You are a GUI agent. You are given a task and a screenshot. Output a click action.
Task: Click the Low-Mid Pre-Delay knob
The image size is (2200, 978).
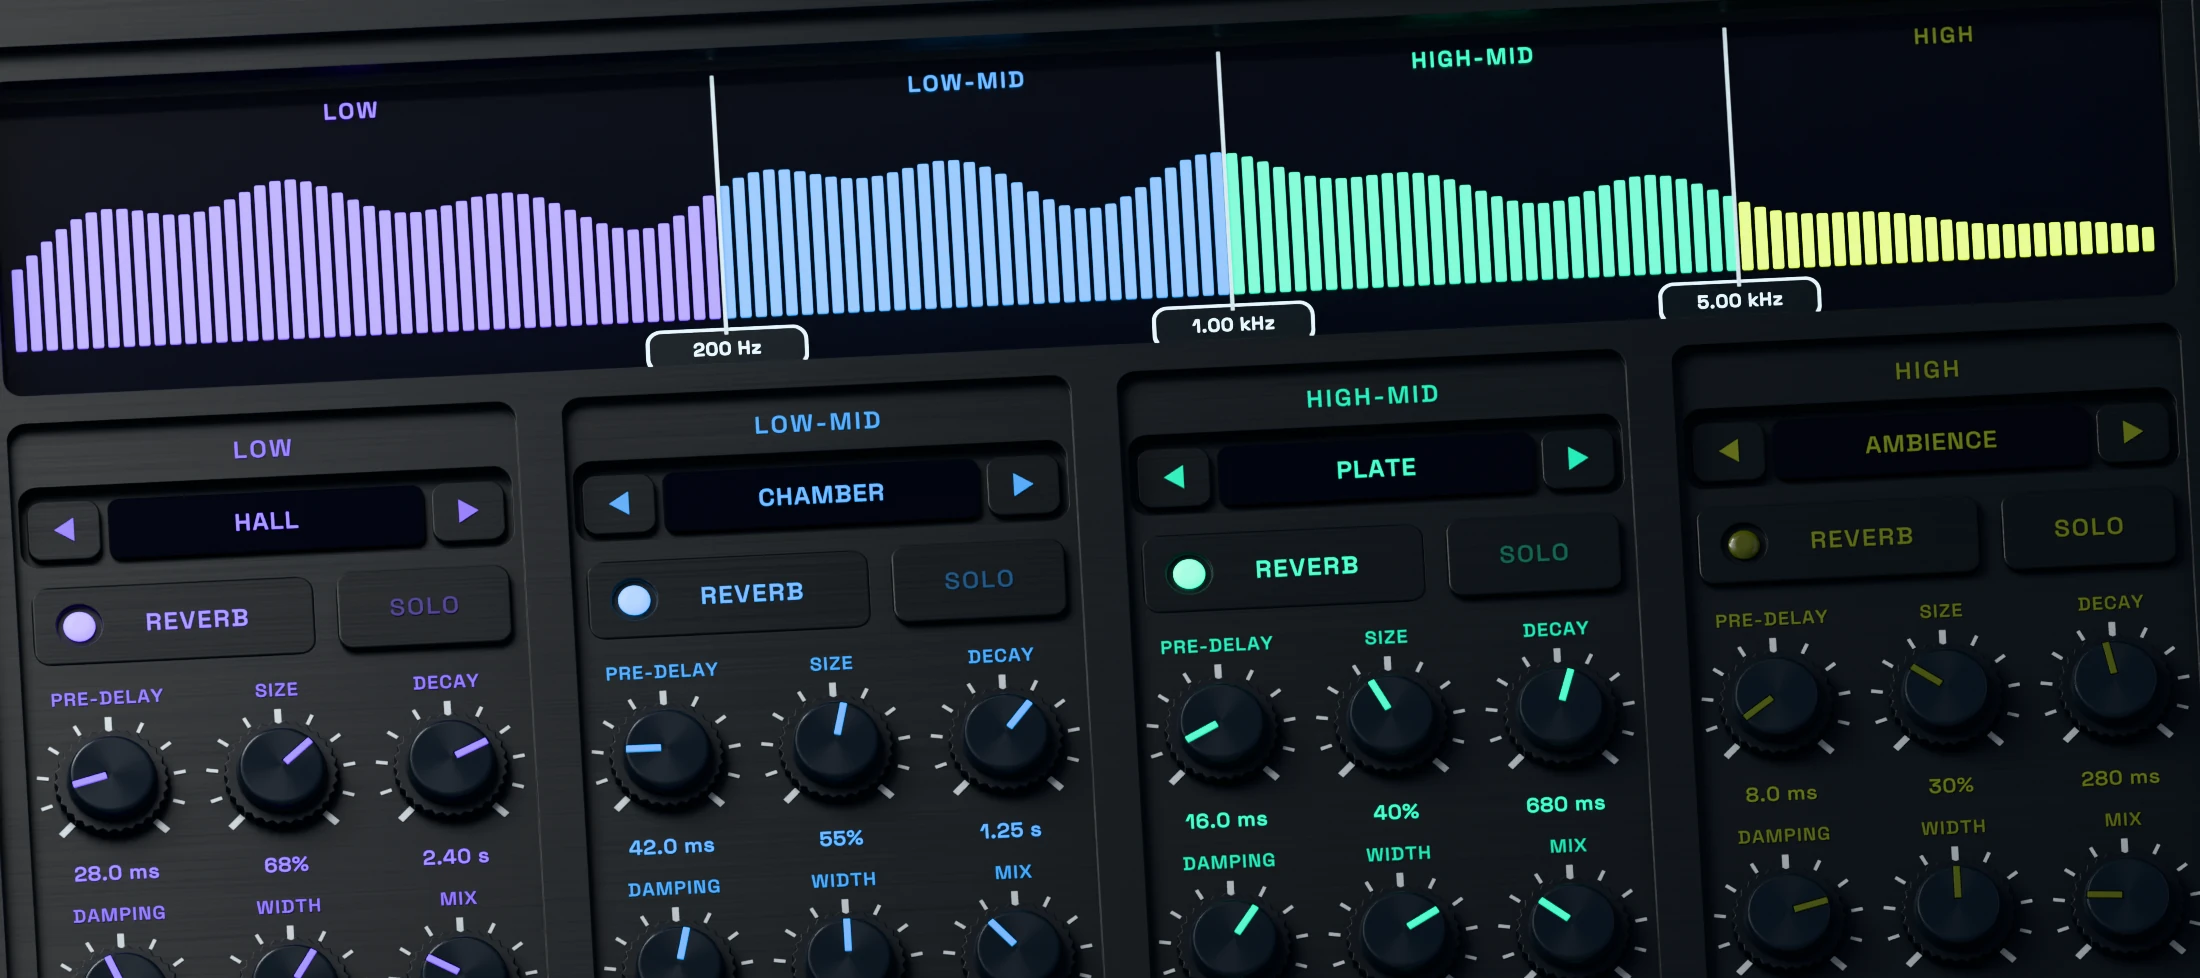[x=668, y=752]
